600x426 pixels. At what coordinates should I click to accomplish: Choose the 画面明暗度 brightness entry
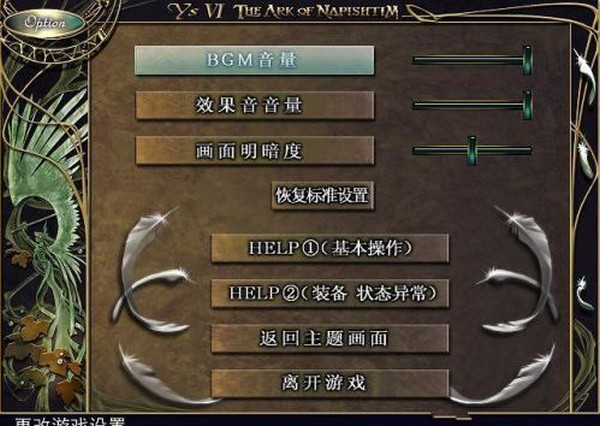click(x=254, y=150)
